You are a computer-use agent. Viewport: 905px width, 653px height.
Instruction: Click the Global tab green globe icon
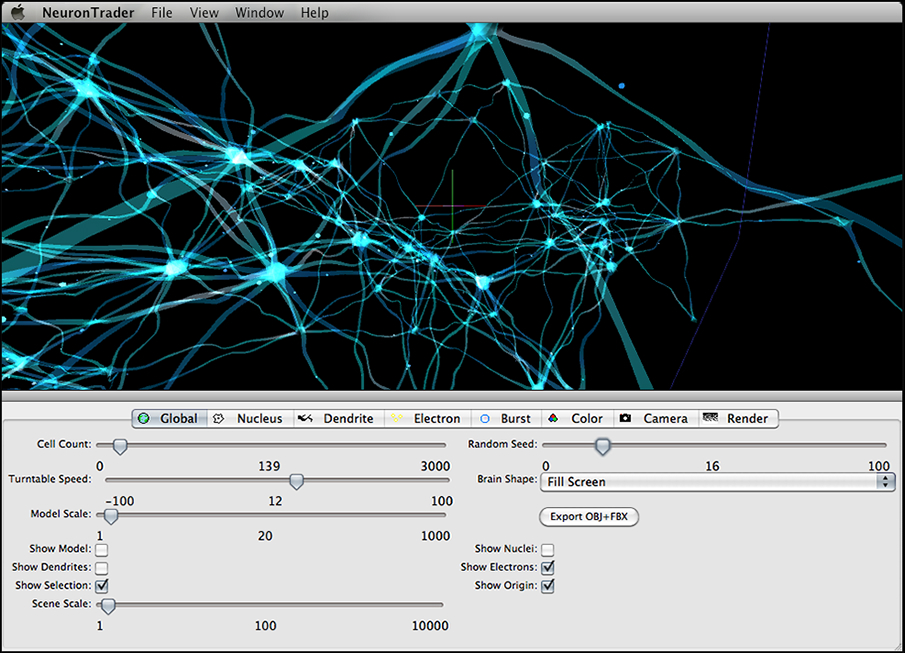pos(144,419)
